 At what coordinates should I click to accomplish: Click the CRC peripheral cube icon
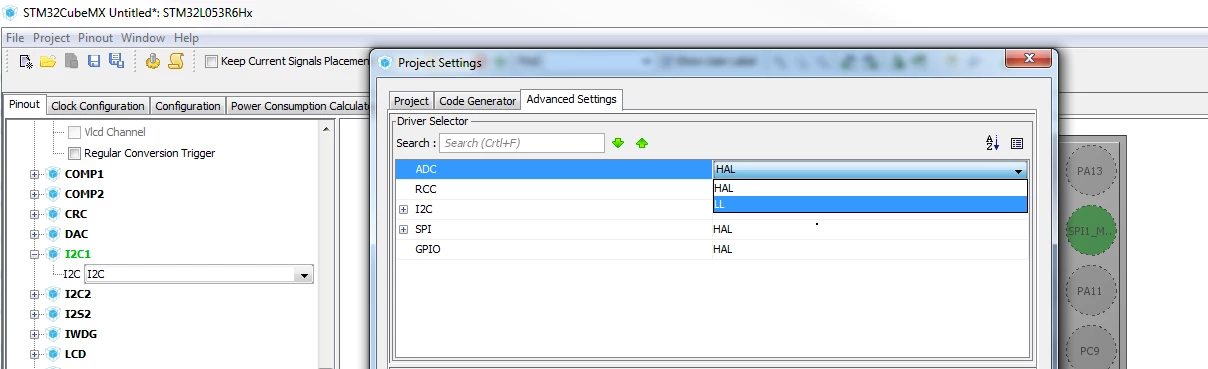pyautogui.click(x=53, y=214)
